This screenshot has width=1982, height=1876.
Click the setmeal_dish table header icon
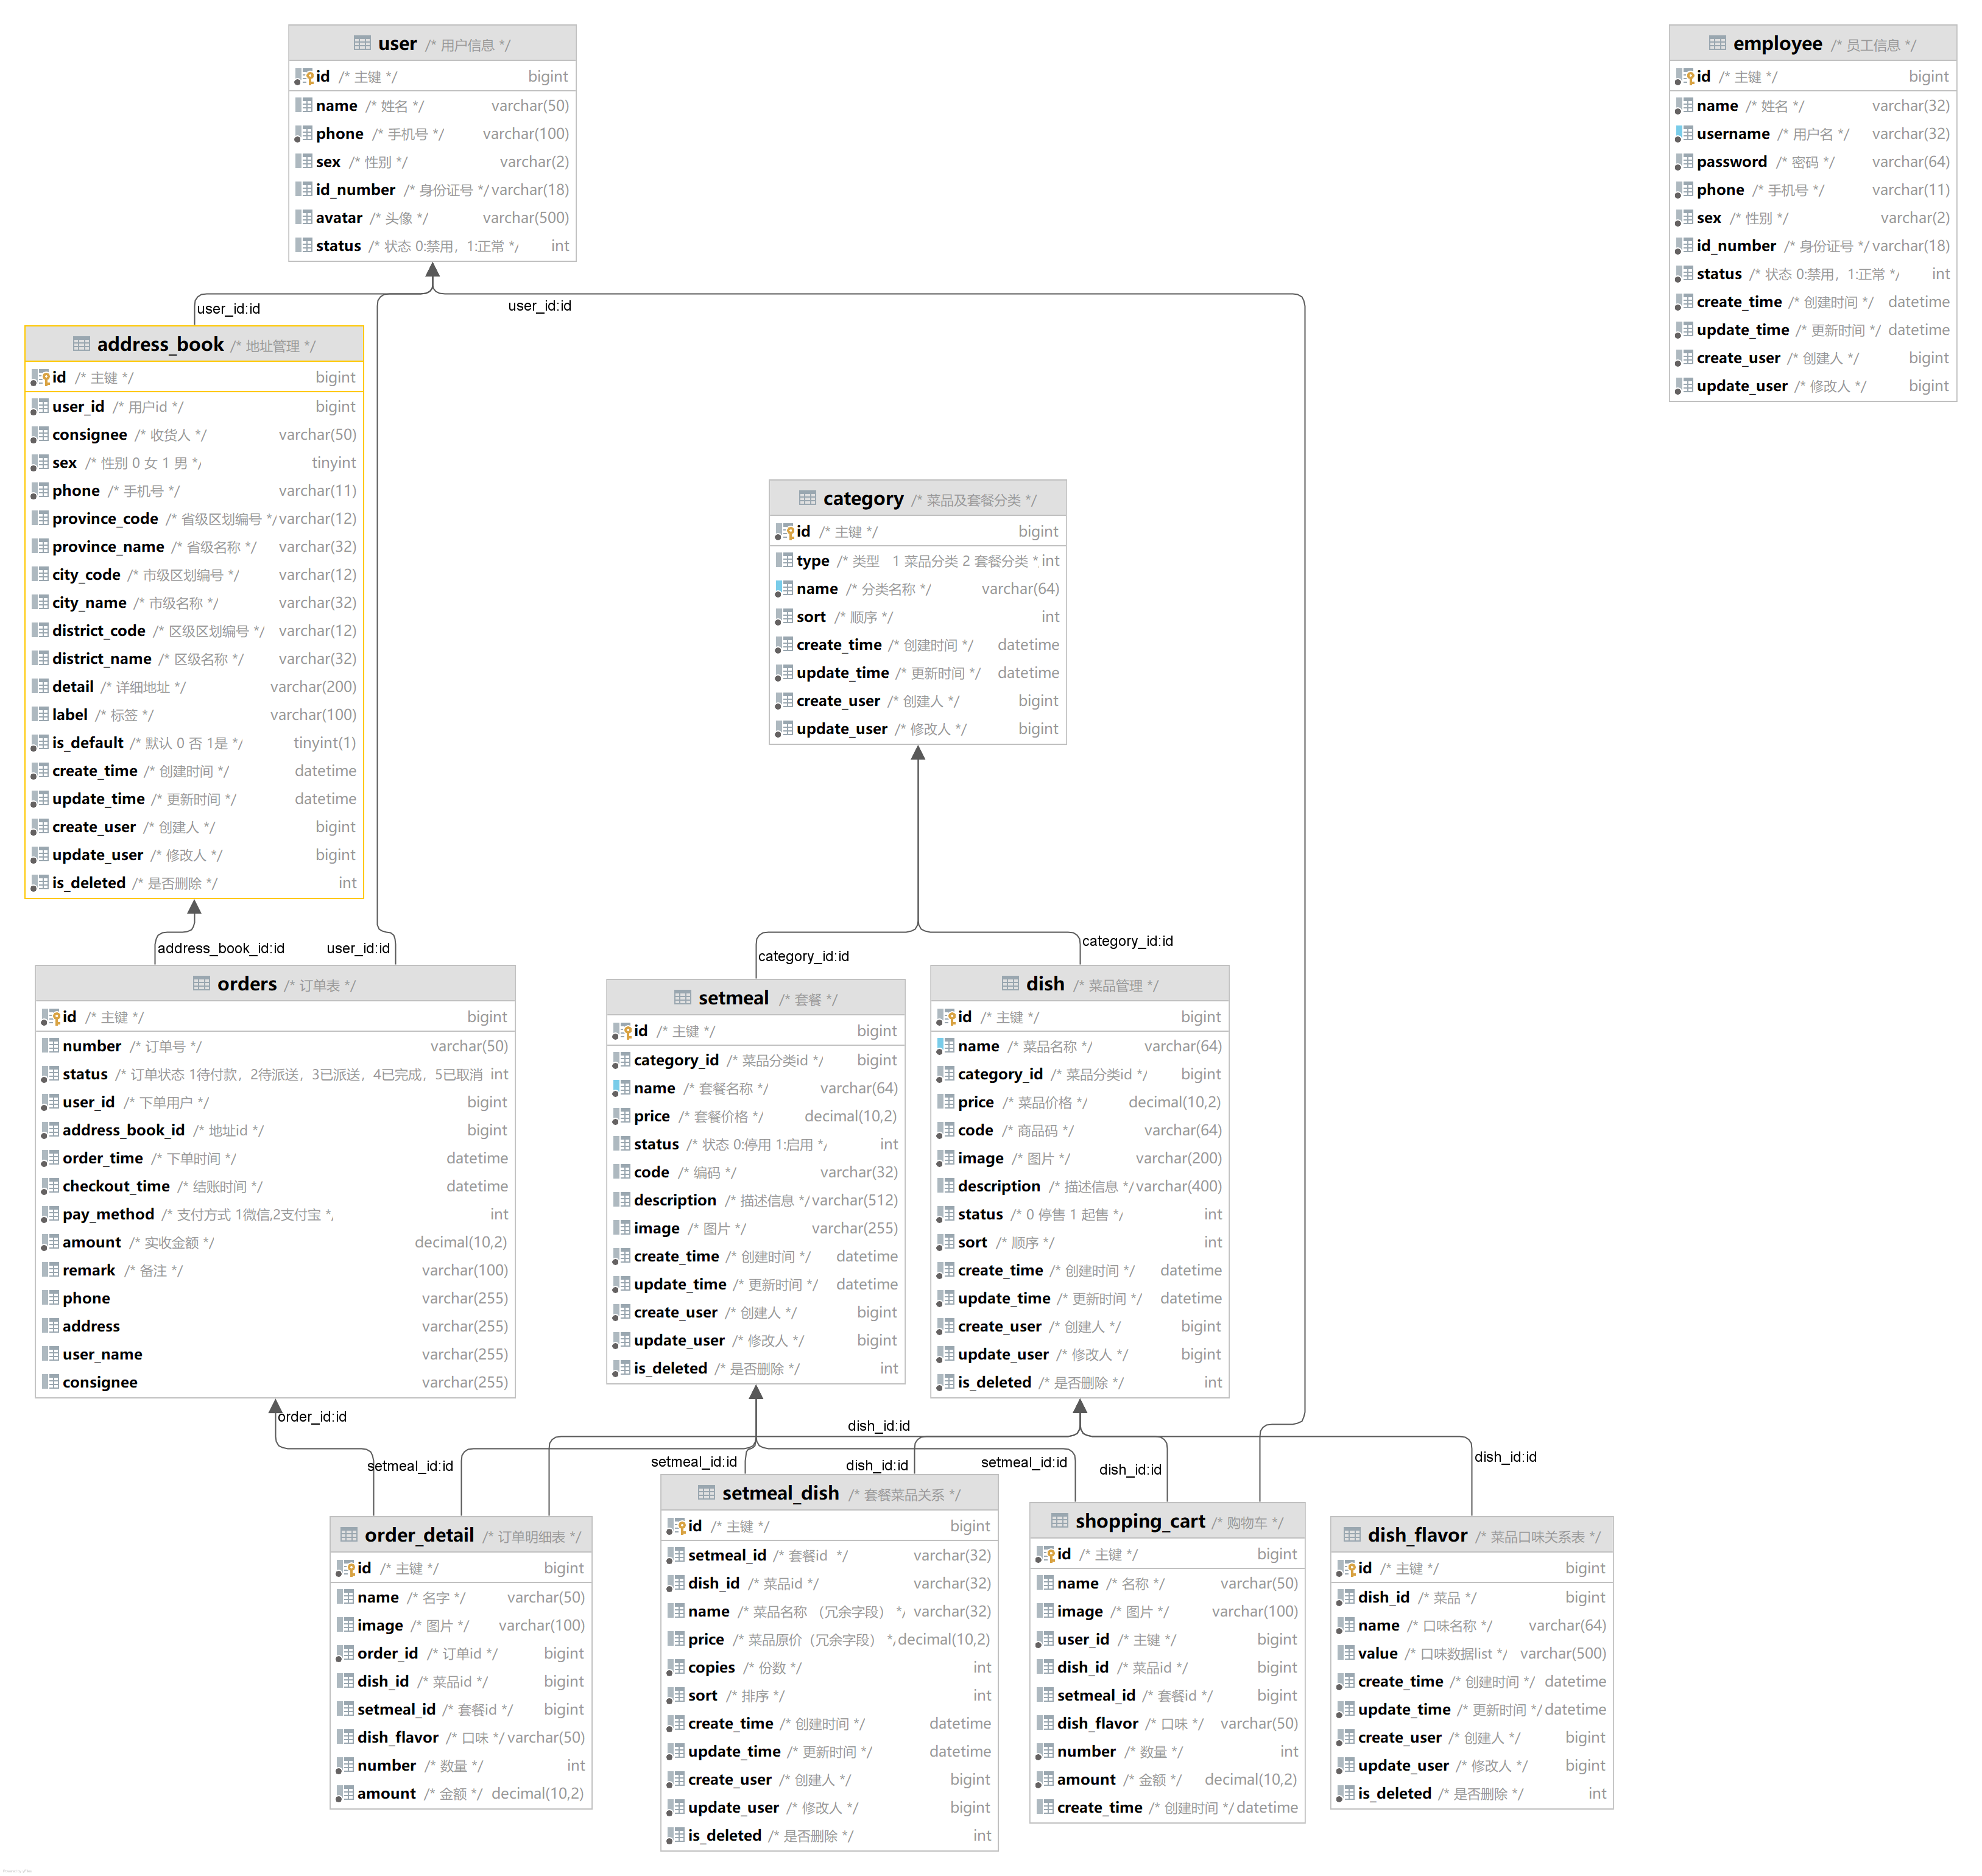tap(706, 1492)
